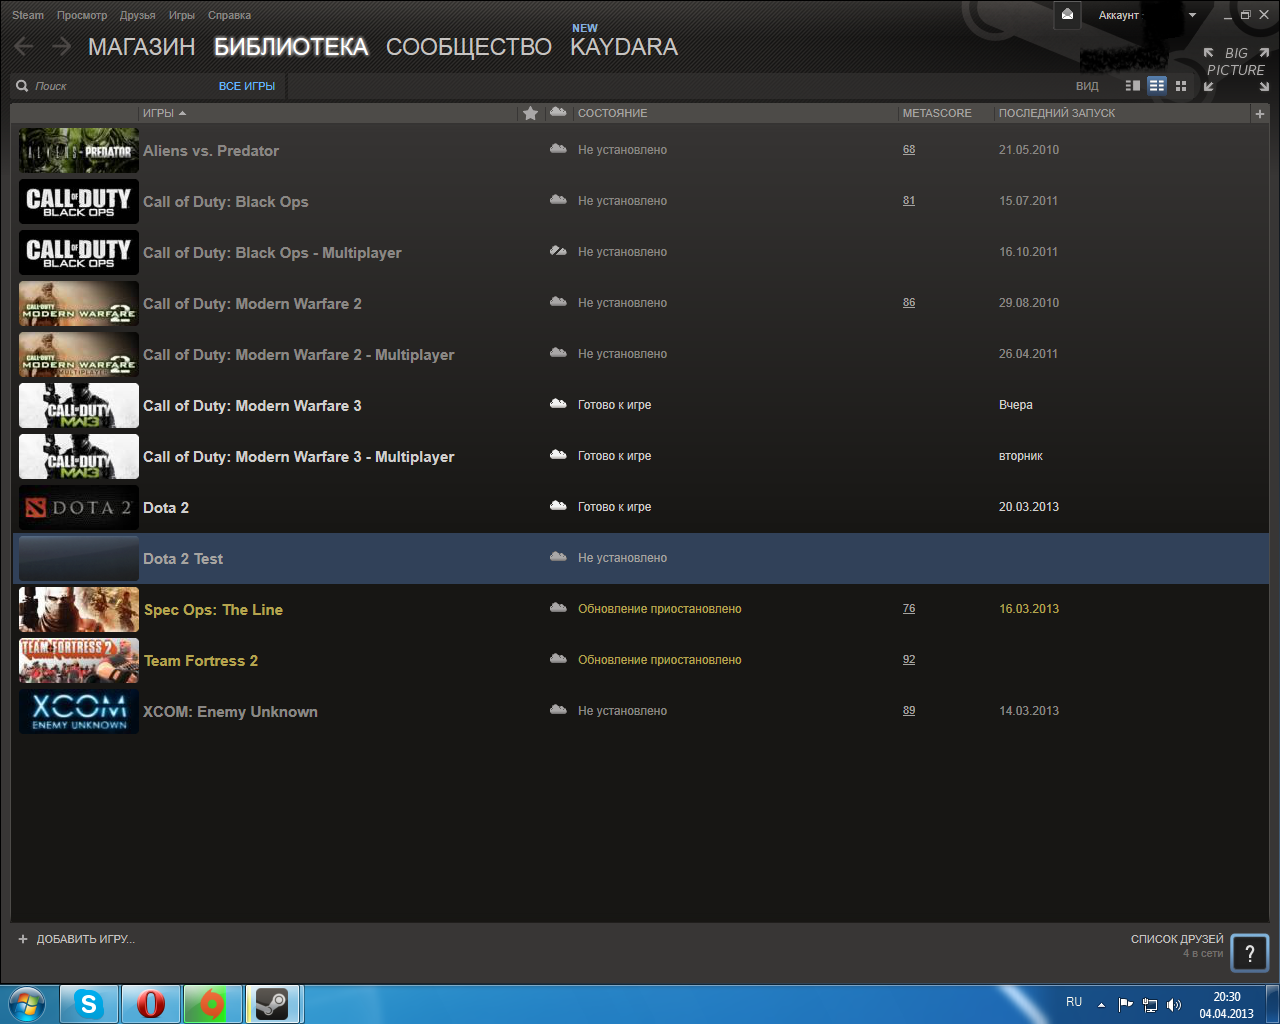Add a column with the plus icon
This screenshot has width=1280, height=1024.
click(x=1259, y=114)
